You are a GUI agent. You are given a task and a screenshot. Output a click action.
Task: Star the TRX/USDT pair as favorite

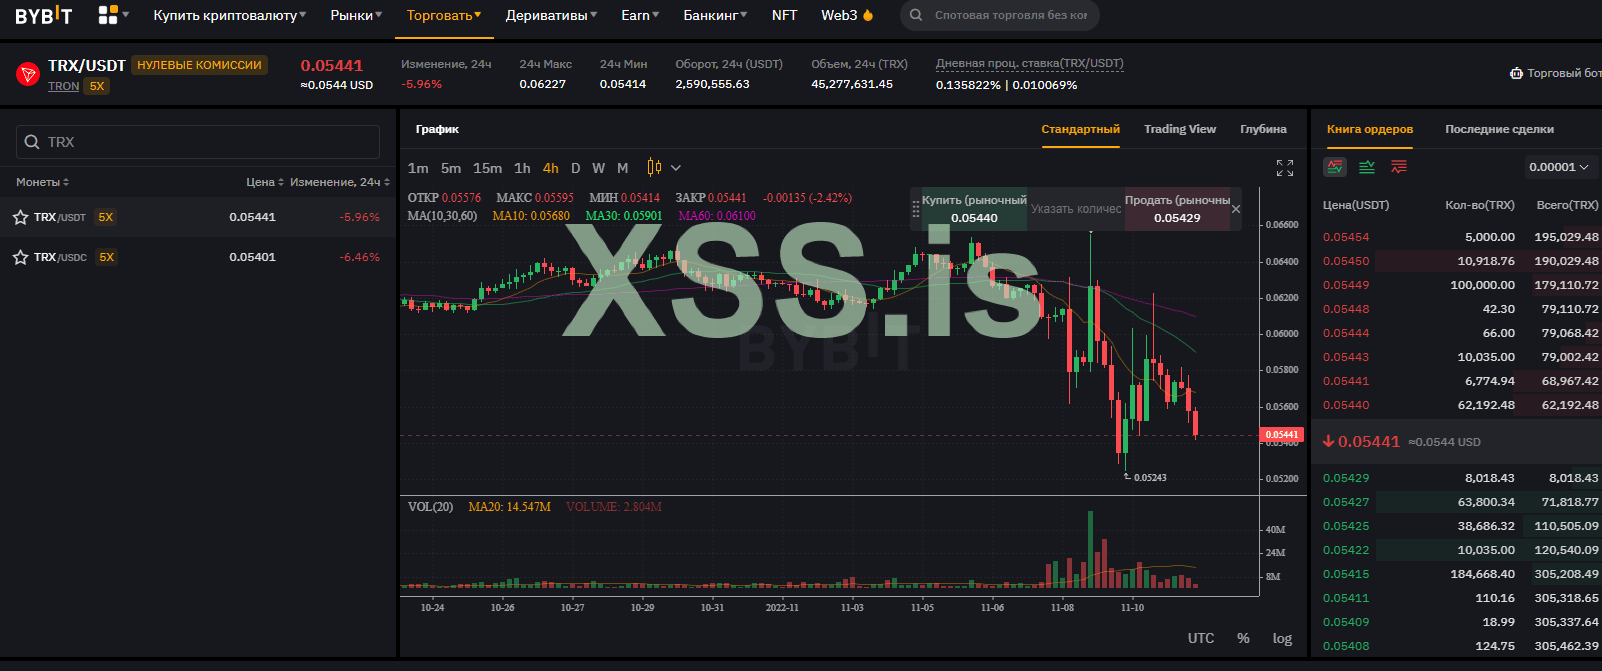point(20,217)
